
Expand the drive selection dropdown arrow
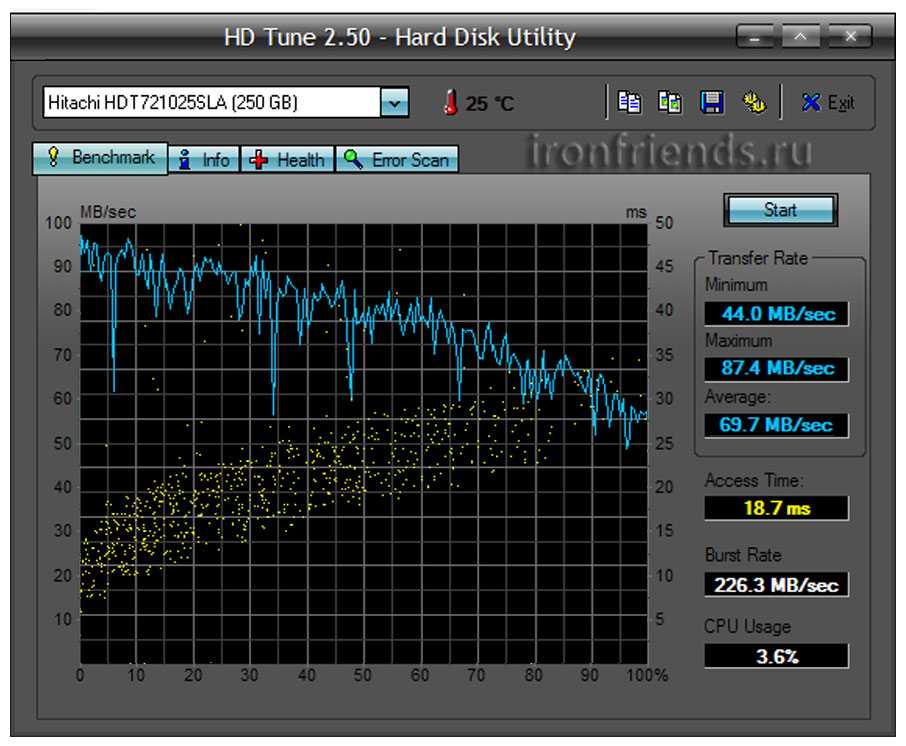395,102
